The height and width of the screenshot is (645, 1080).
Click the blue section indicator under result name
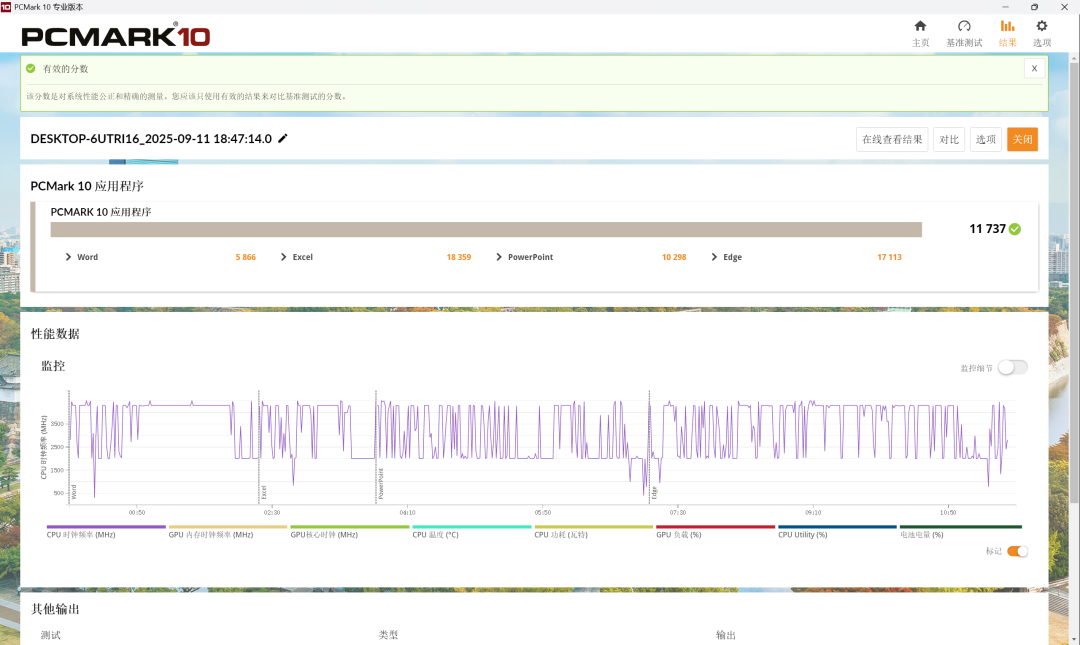[143, 162]
